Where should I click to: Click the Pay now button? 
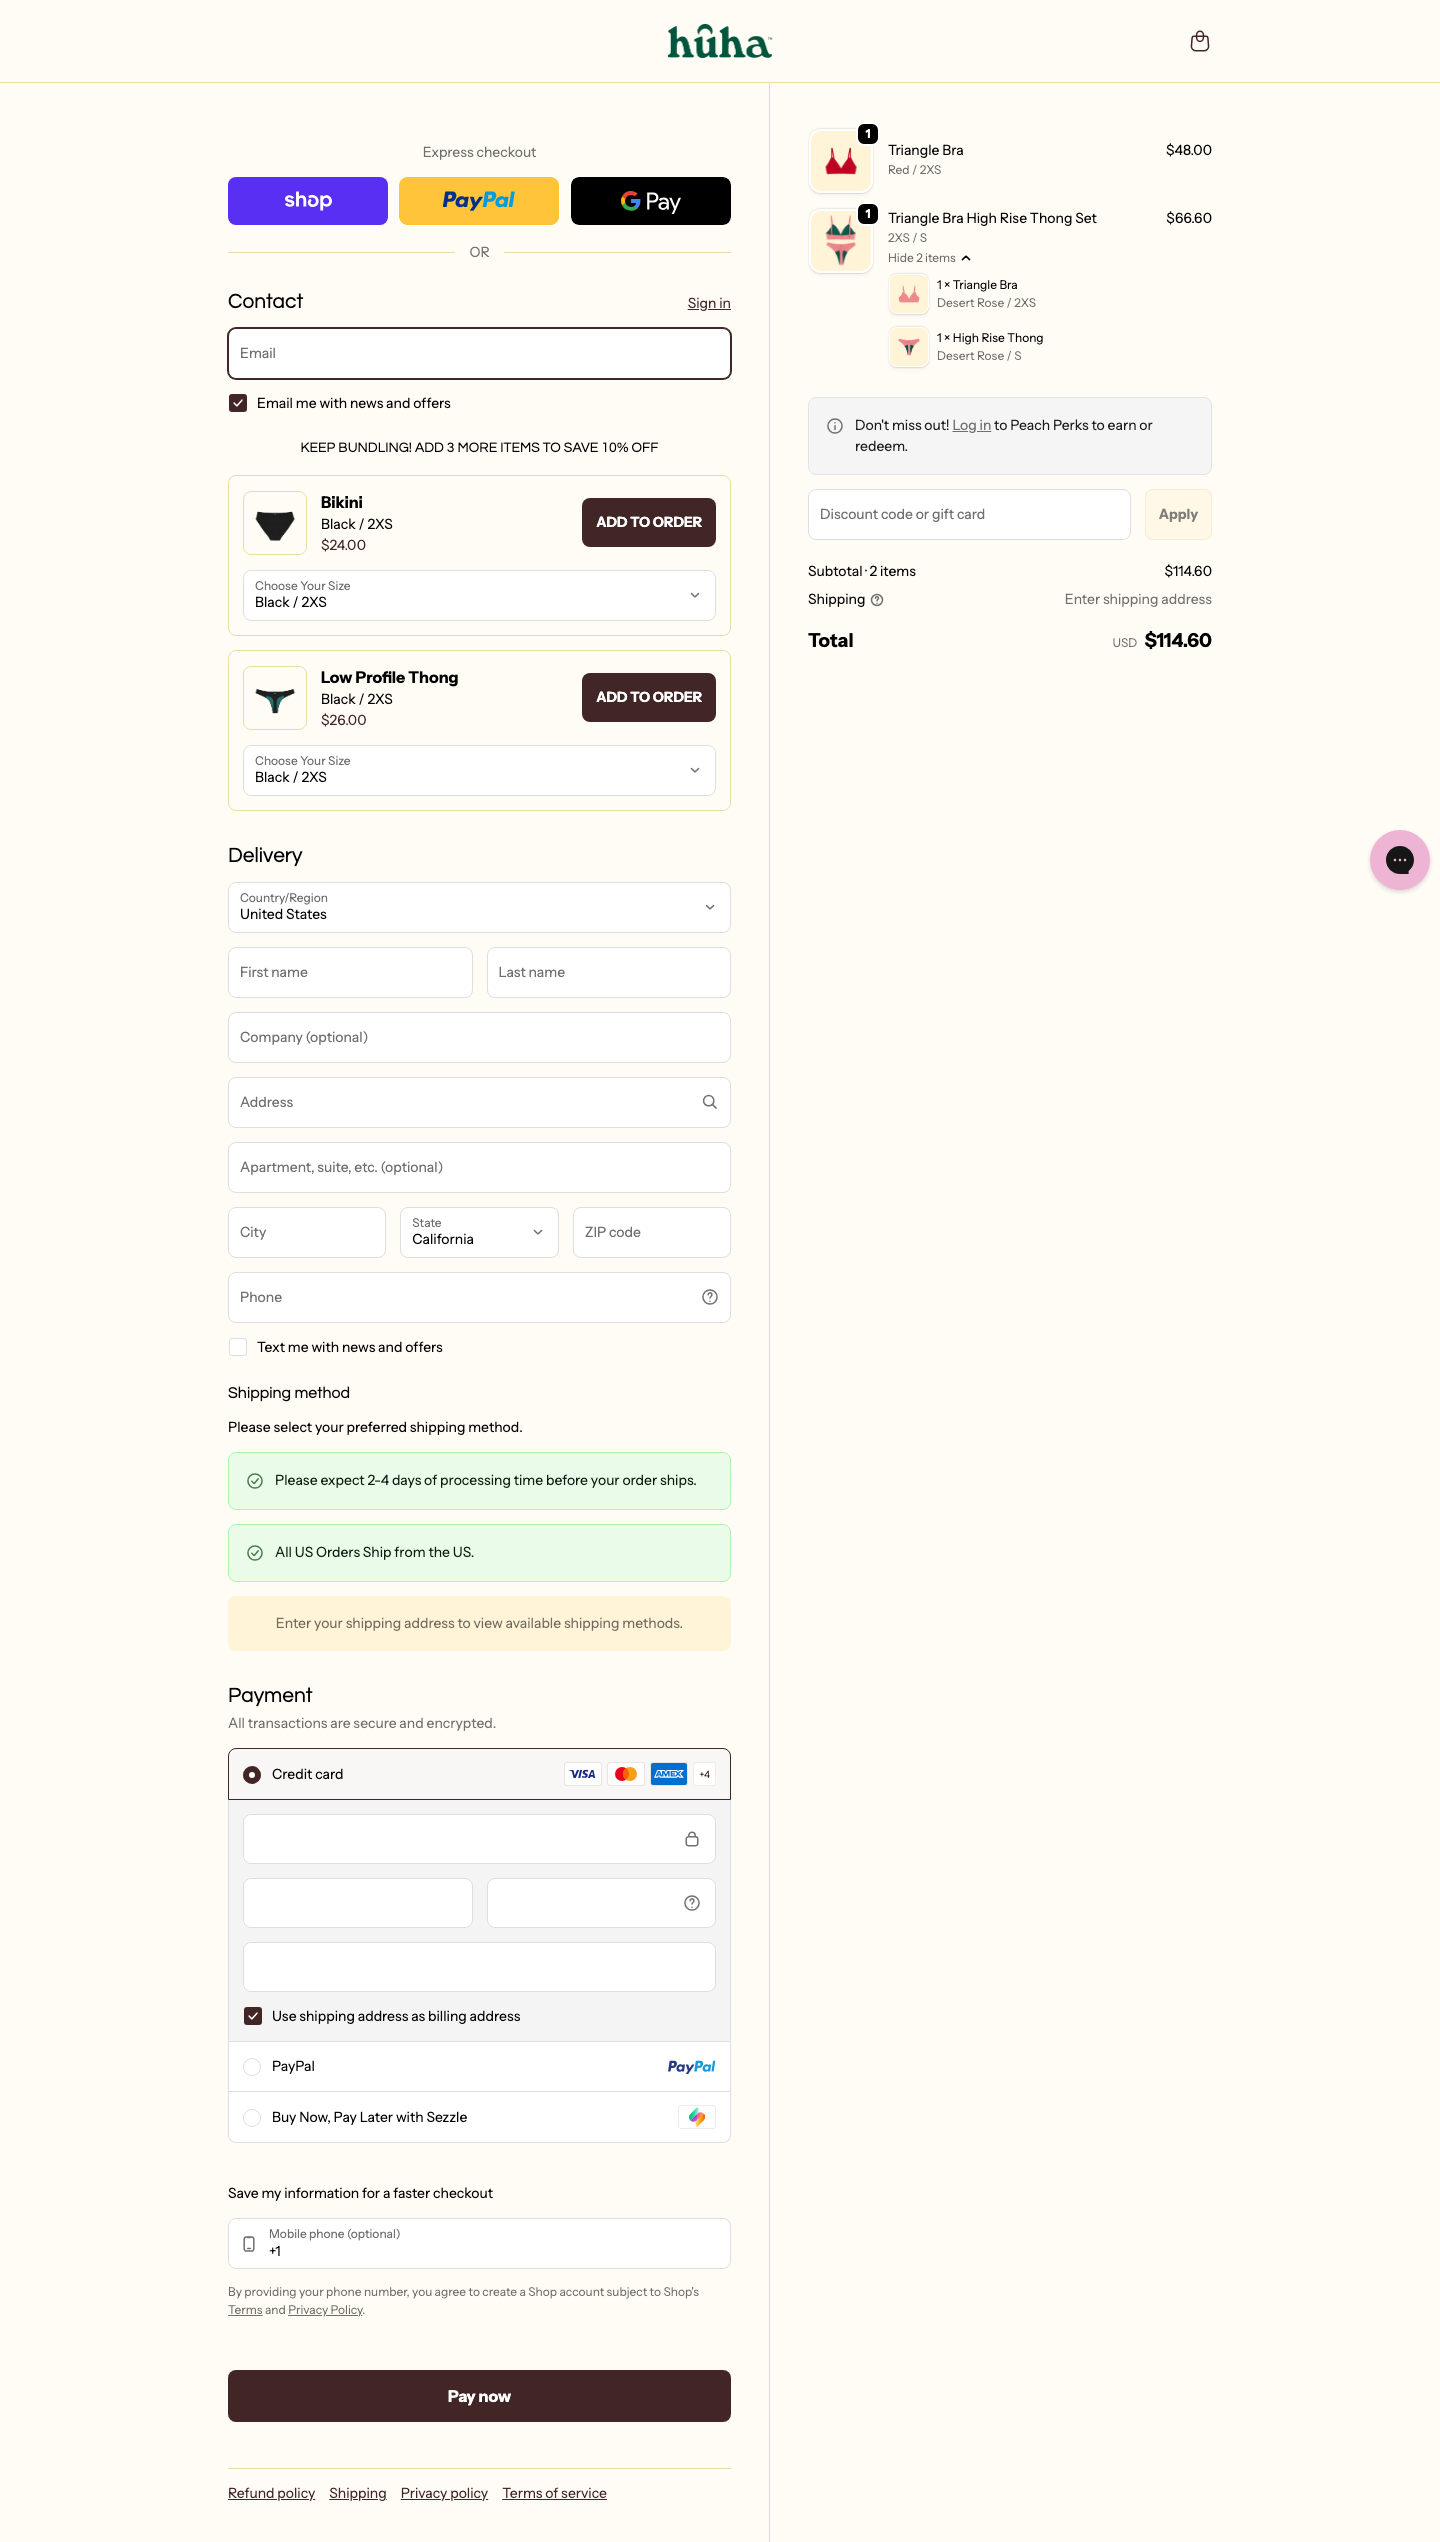[478, 2395]
